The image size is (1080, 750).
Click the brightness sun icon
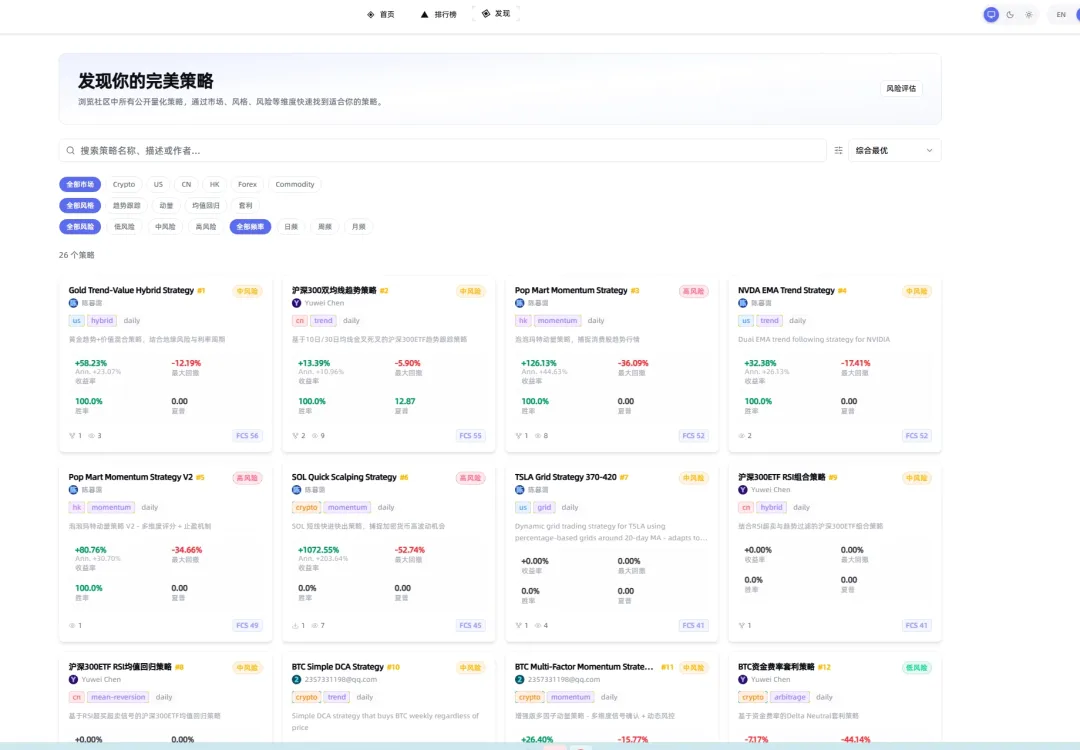coord(1028,14)
